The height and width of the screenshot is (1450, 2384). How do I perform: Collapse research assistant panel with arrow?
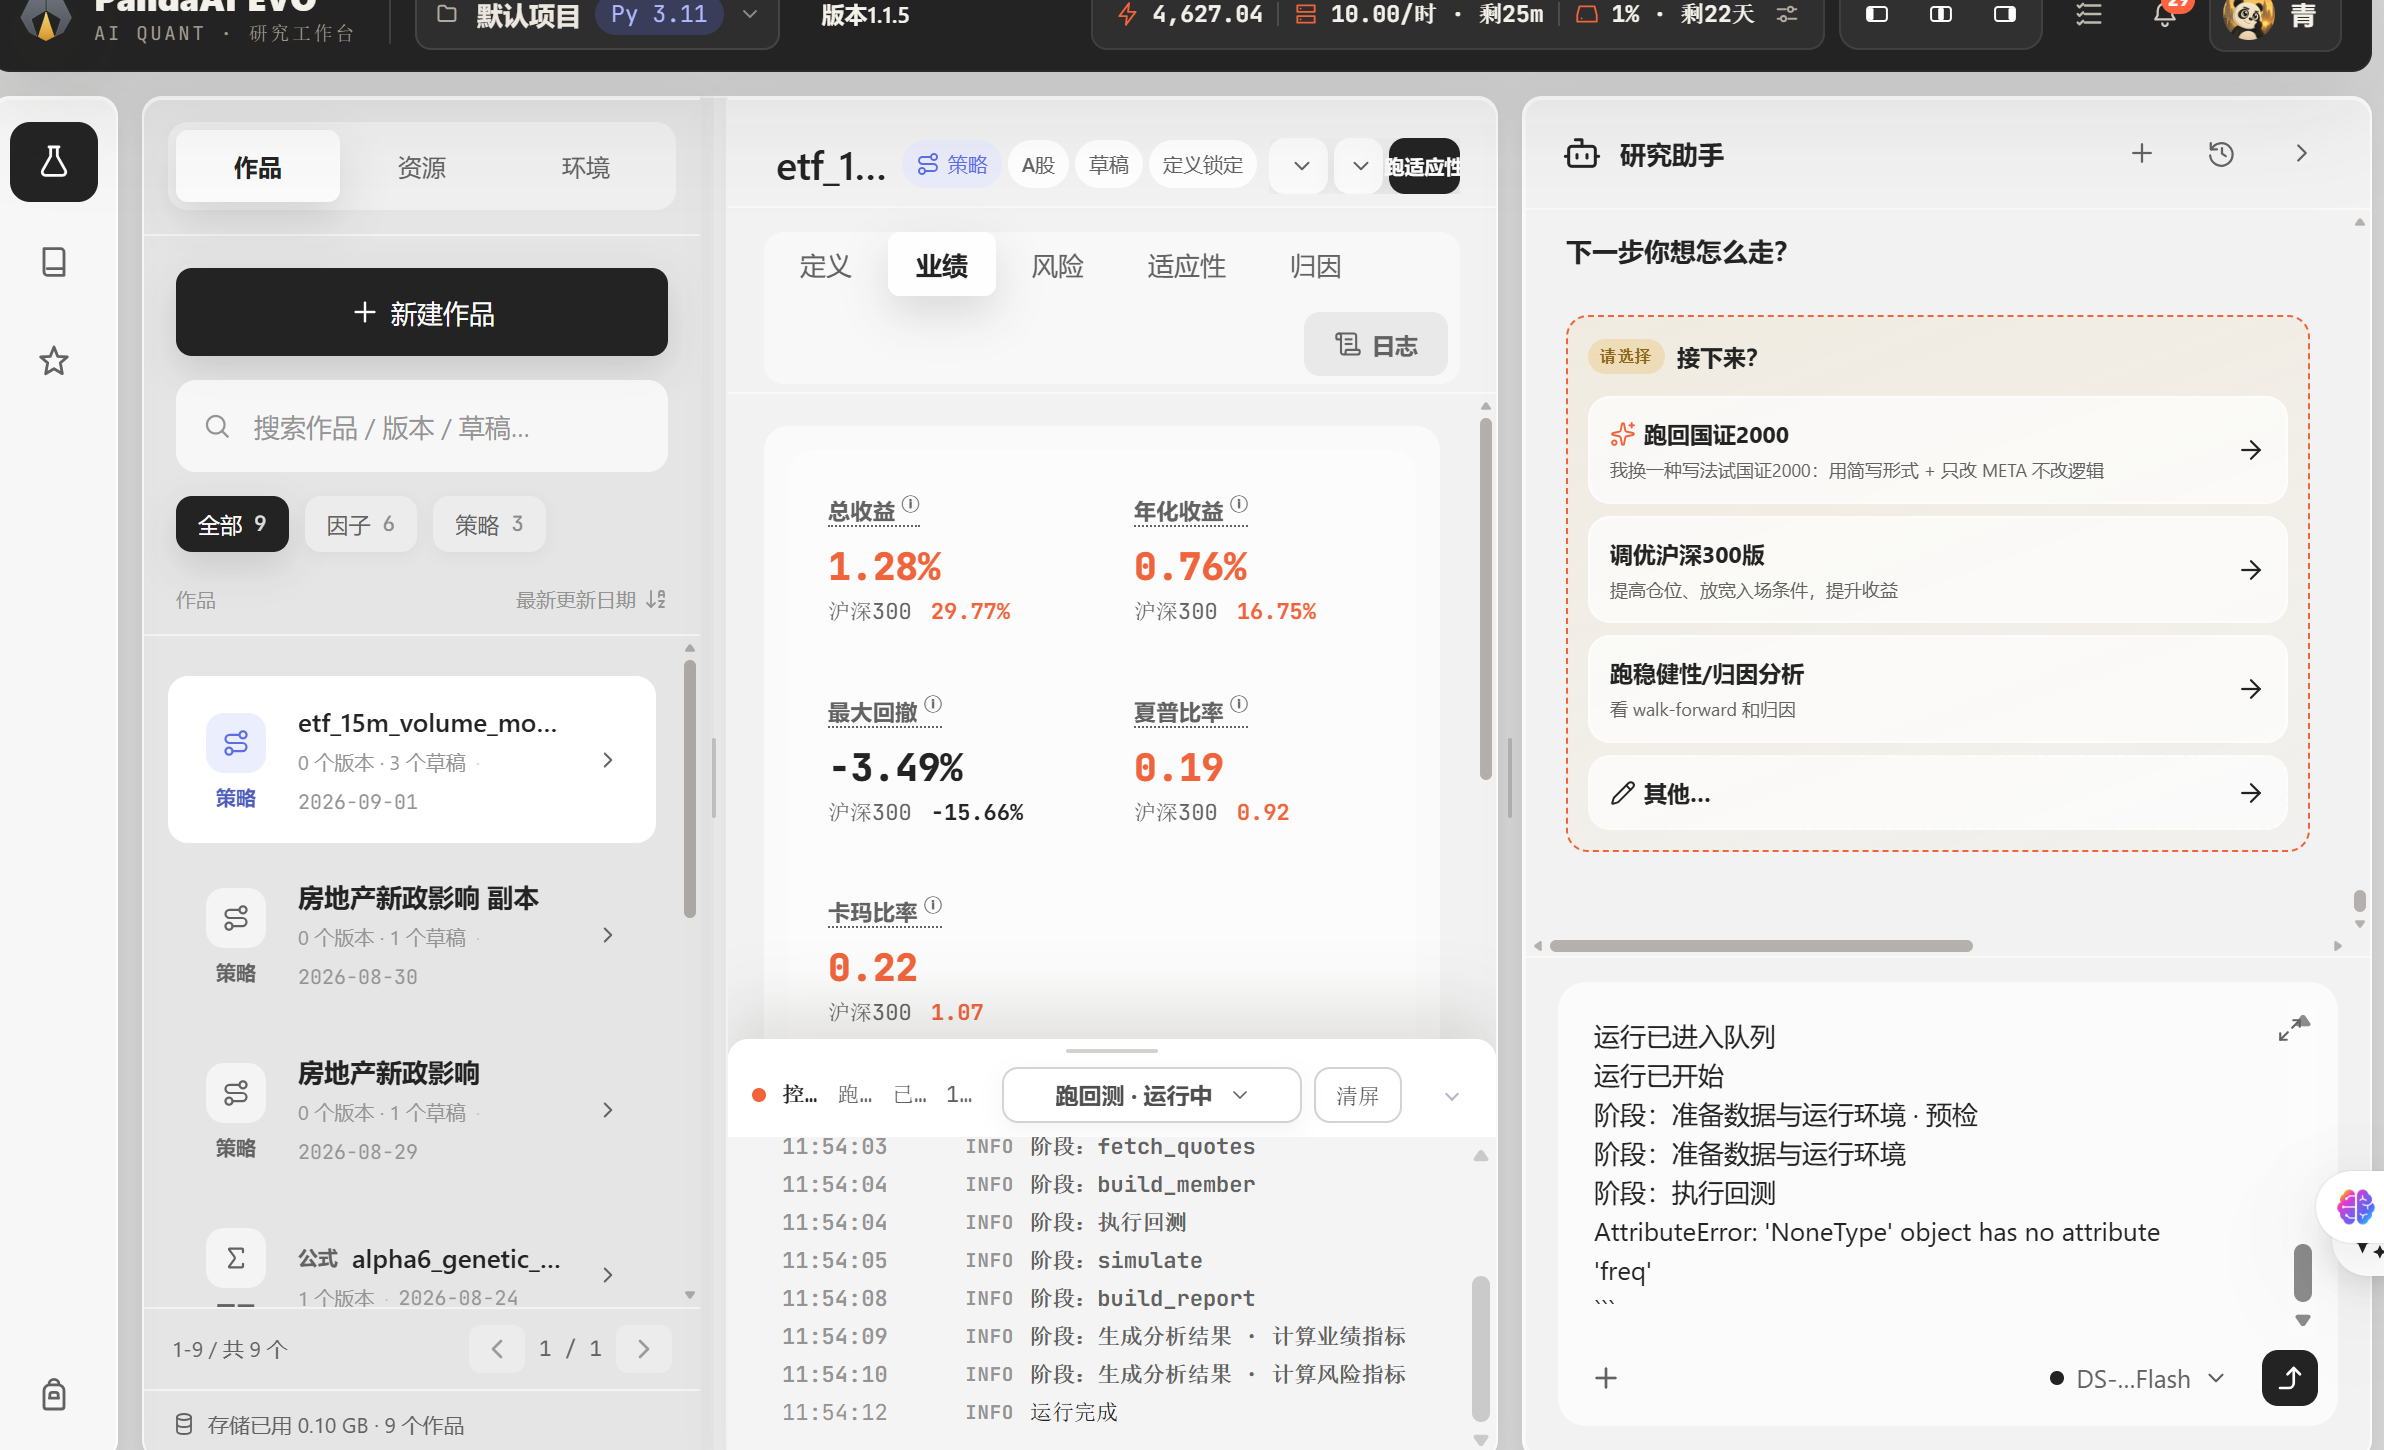[x=2301, y=153]
